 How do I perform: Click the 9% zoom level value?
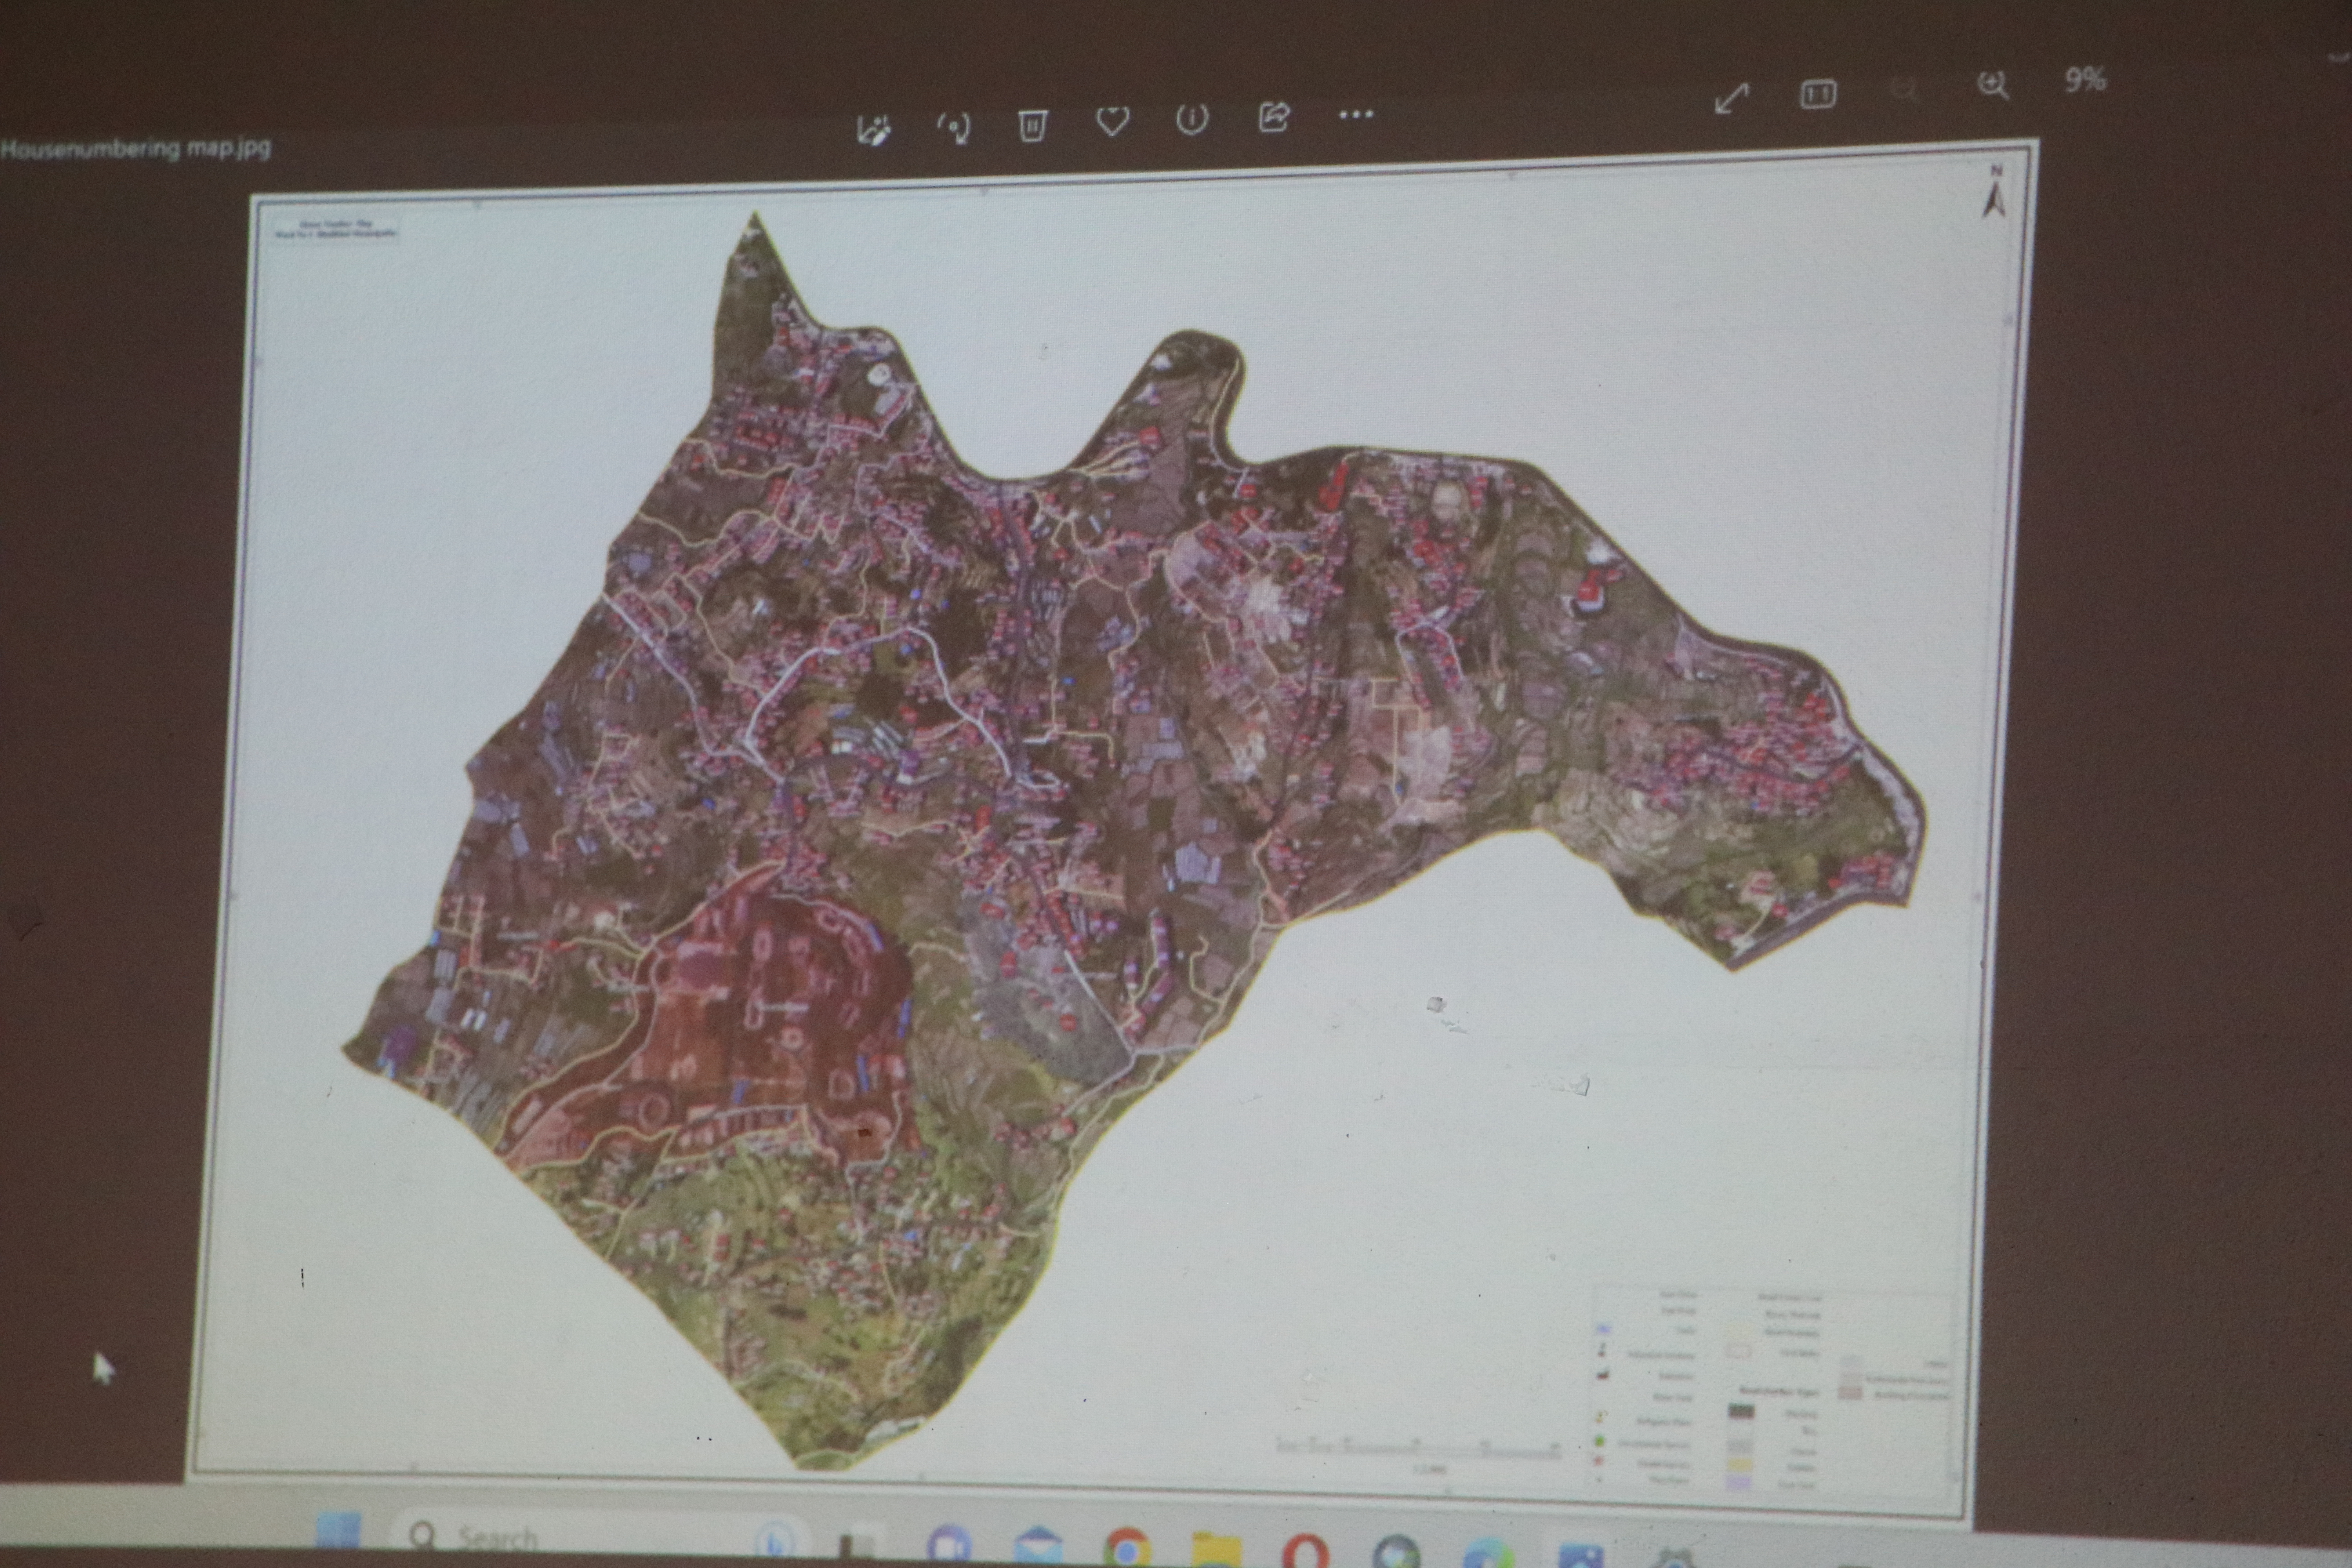click(x=2086, y=80)
